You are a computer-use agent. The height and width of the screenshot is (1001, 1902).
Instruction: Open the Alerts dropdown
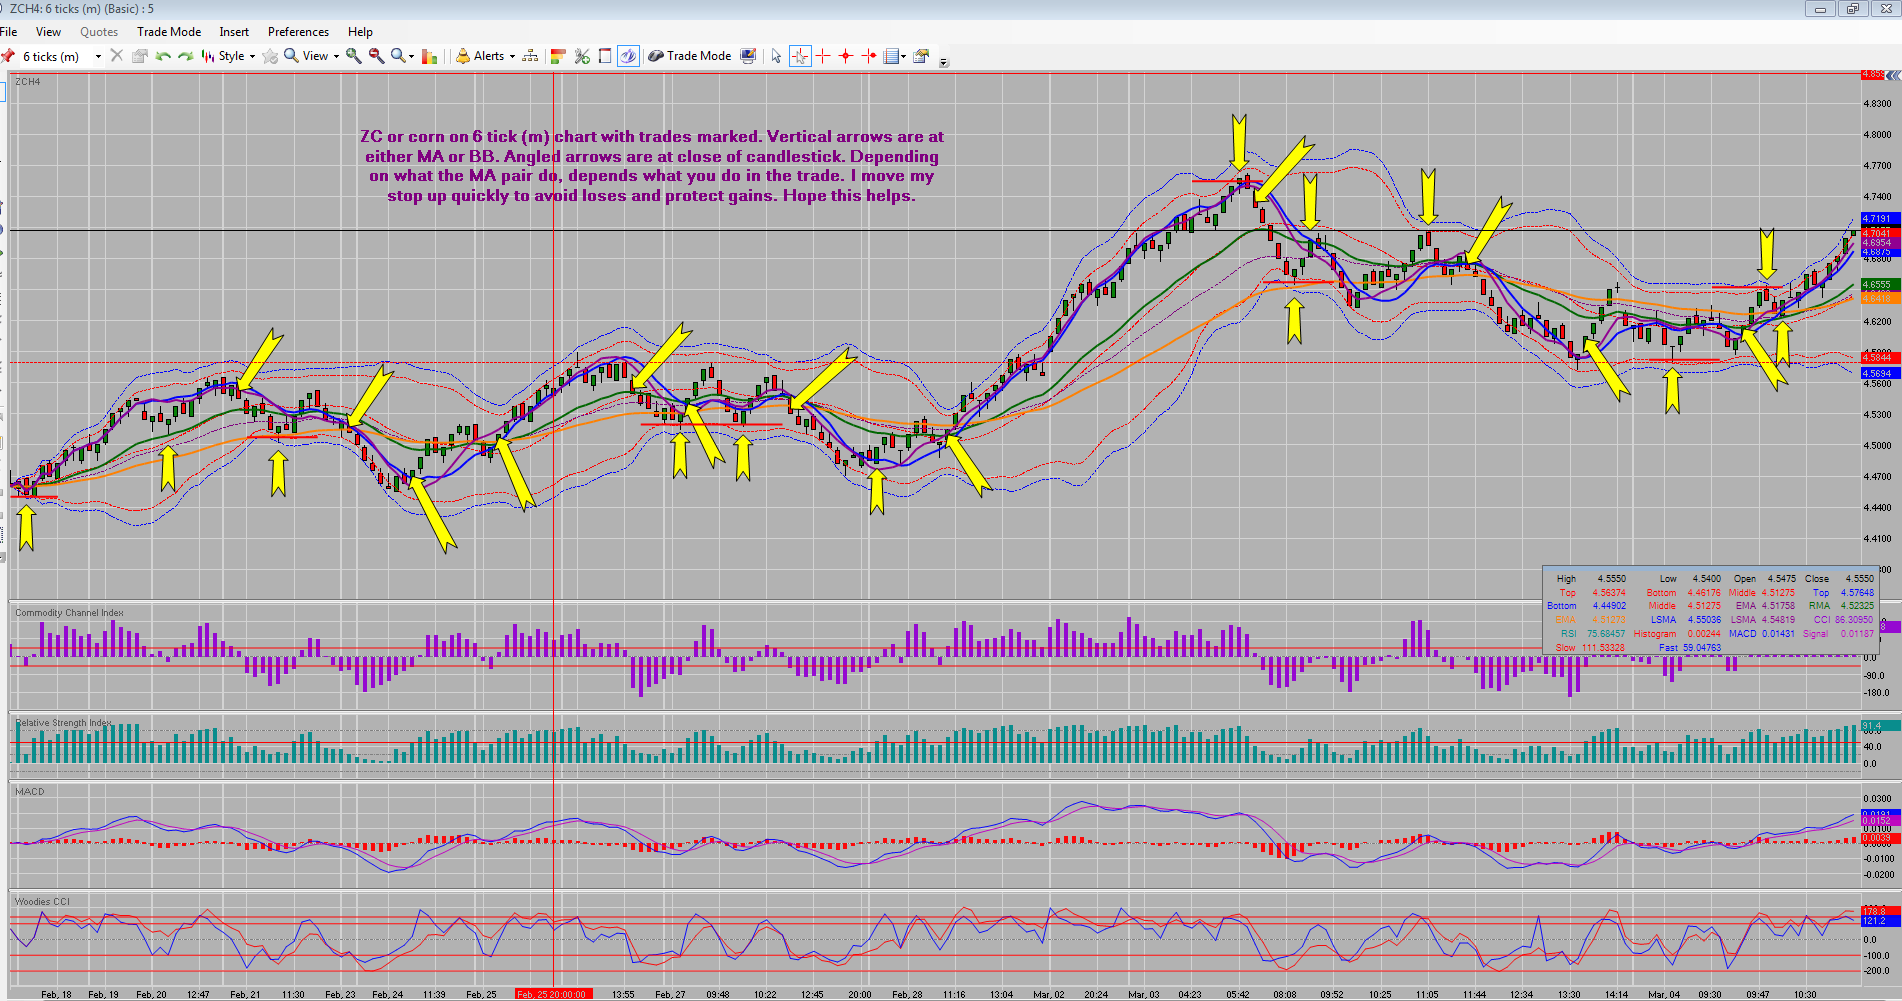pos(486,56)
